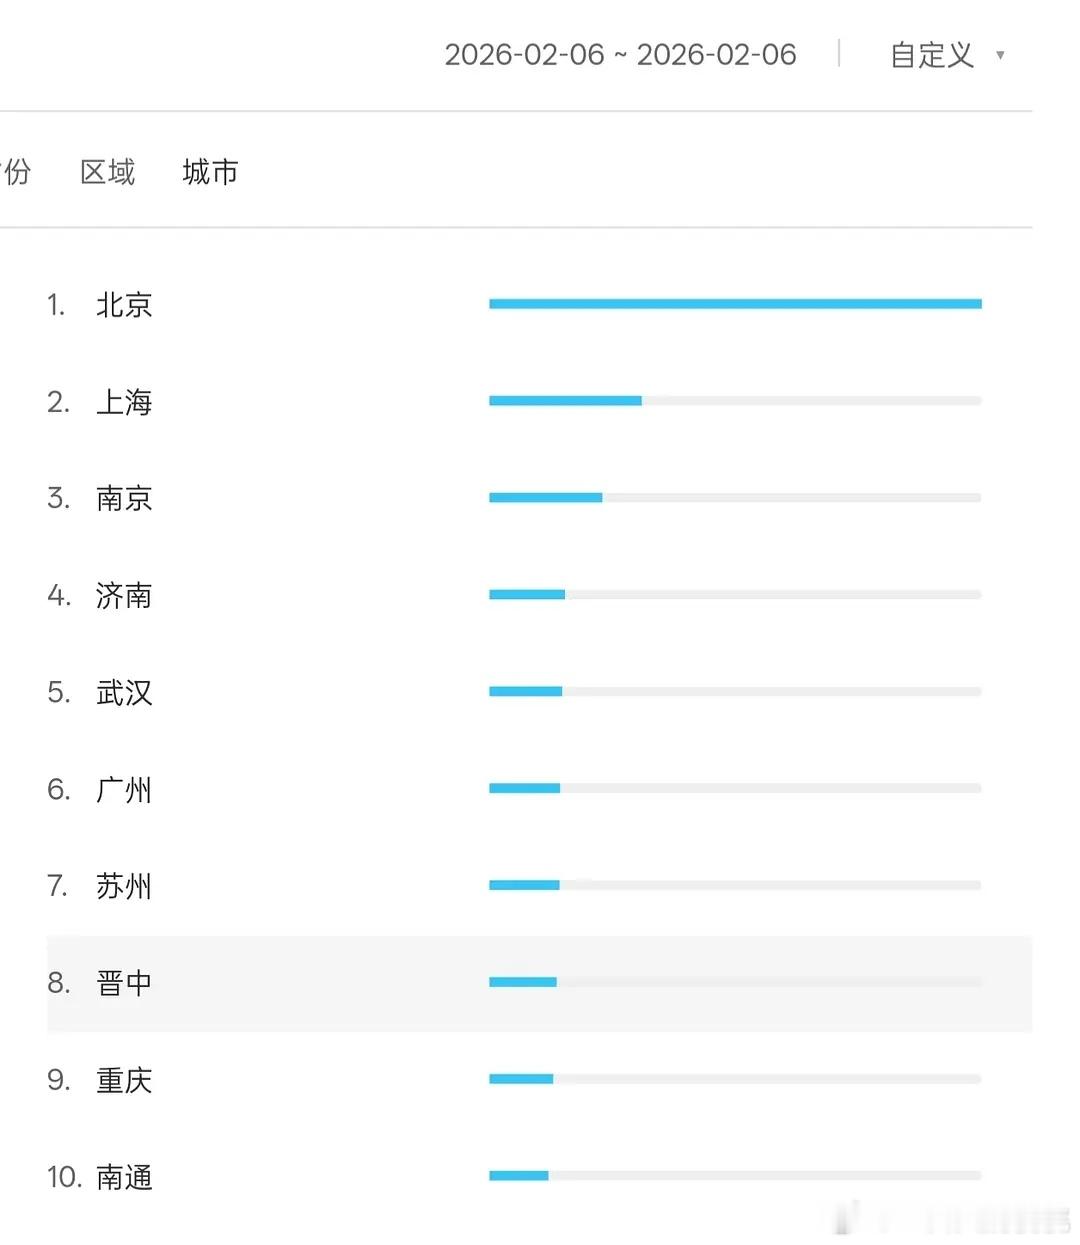
Task: Open the 自定义 date dropdown
Action: pos(930,55)
